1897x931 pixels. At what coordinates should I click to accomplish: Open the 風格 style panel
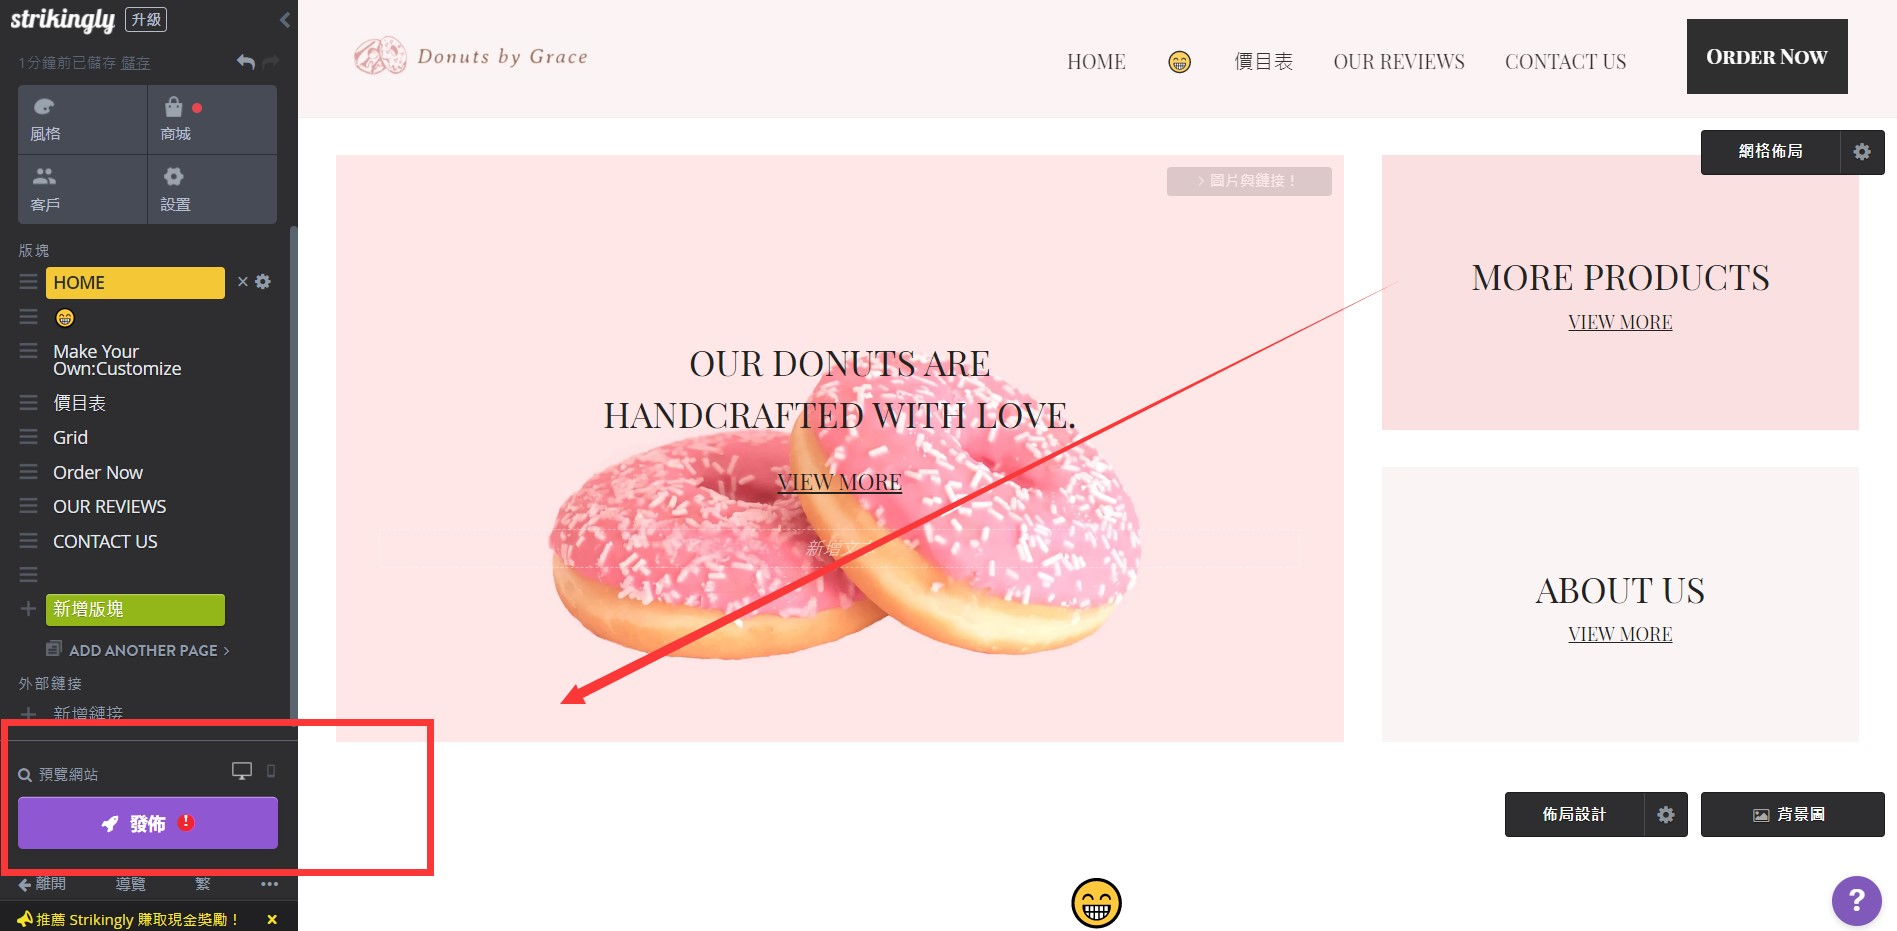click(x=82, y=120)
